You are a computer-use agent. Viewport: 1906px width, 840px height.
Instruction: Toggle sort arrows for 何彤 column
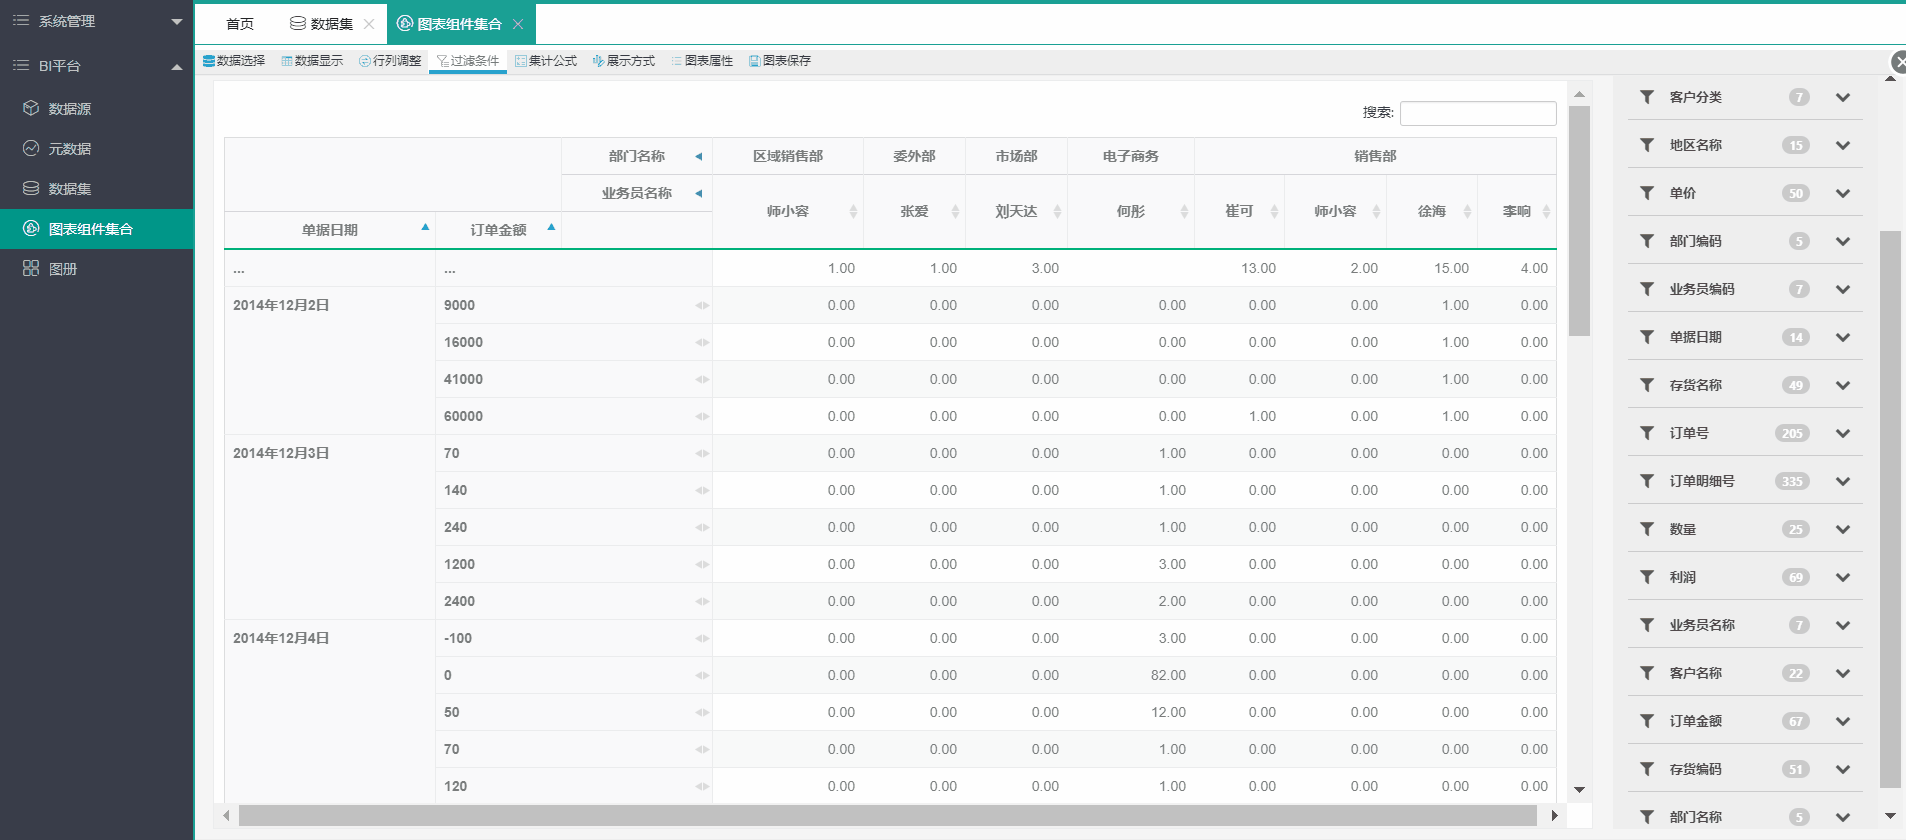pos(1184,211)
